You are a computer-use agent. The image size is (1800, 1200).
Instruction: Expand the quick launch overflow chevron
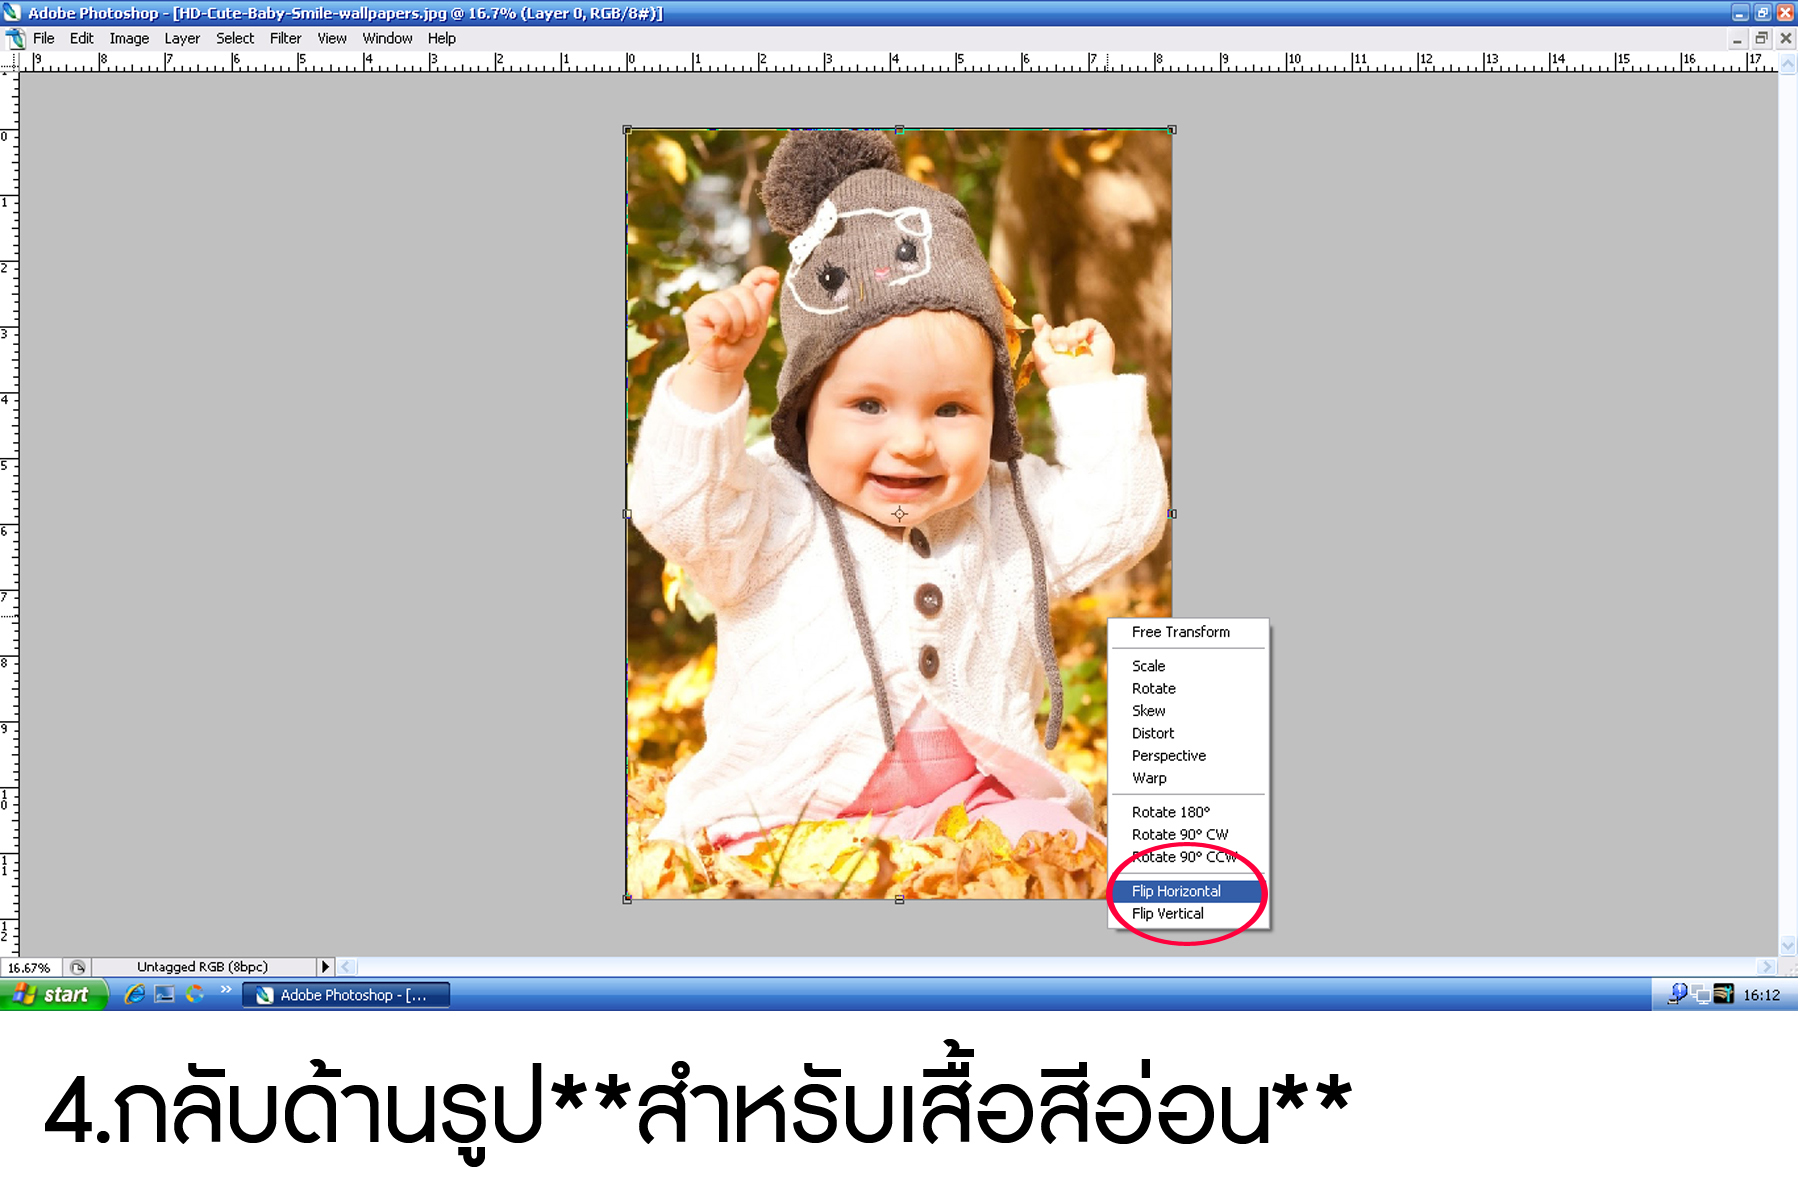[x=227, y=990]
